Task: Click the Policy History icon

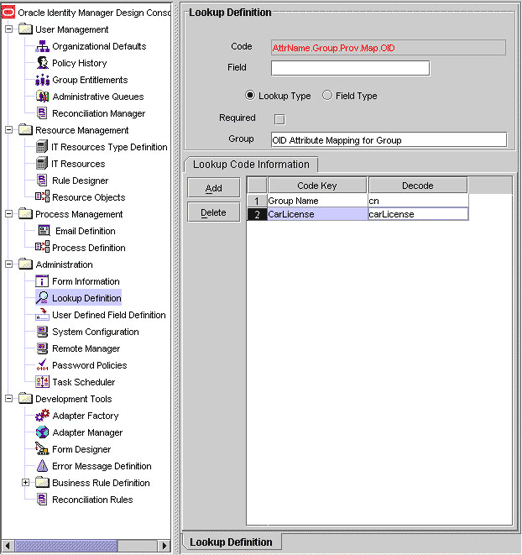Action: [x=42, y=63]
